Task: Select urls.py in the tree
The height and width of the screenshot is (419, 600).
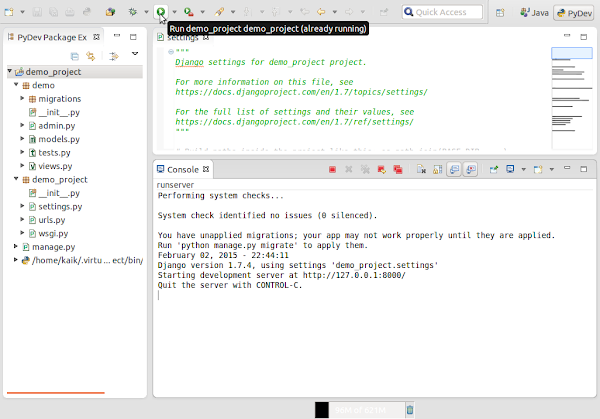Action: point(52,220)
